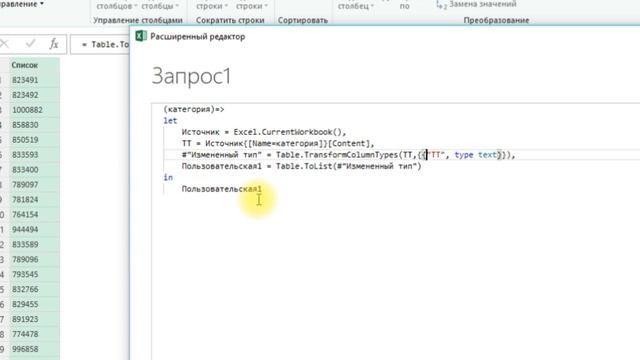Click the final 'Пользовательская1' result line
The height and width of the screenshot is (360, 640).
[x=222, y=189]
